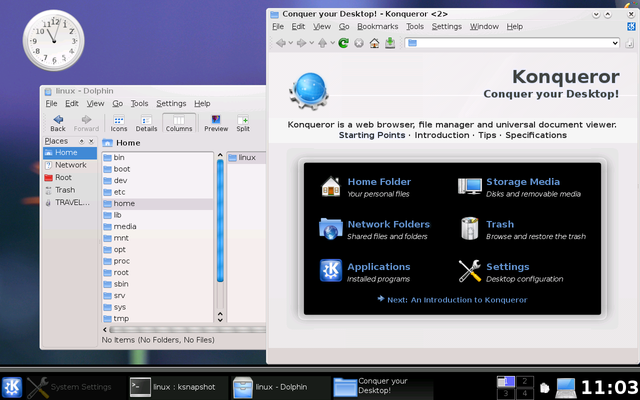Open Dolphin Tools menu
640x400 pixels.
(139, 104)
